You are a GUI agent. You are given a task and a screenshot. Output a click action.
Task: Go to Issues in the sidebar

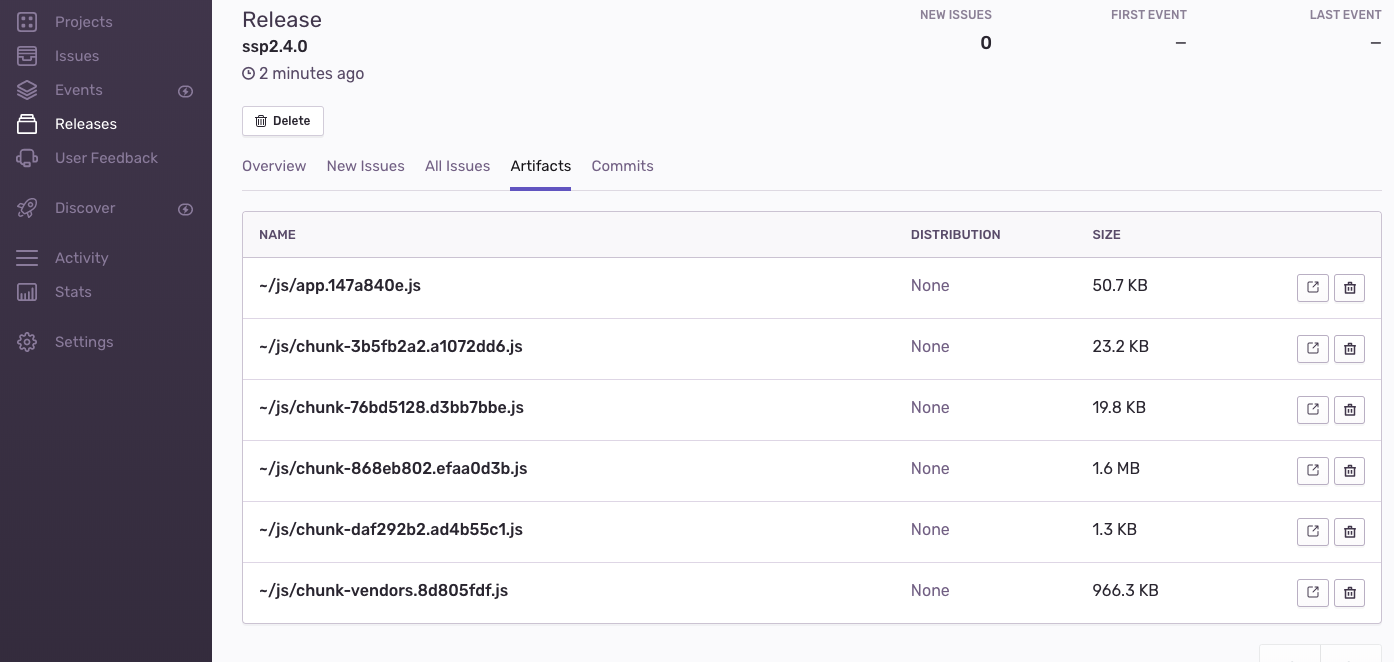tap(77, 56)
